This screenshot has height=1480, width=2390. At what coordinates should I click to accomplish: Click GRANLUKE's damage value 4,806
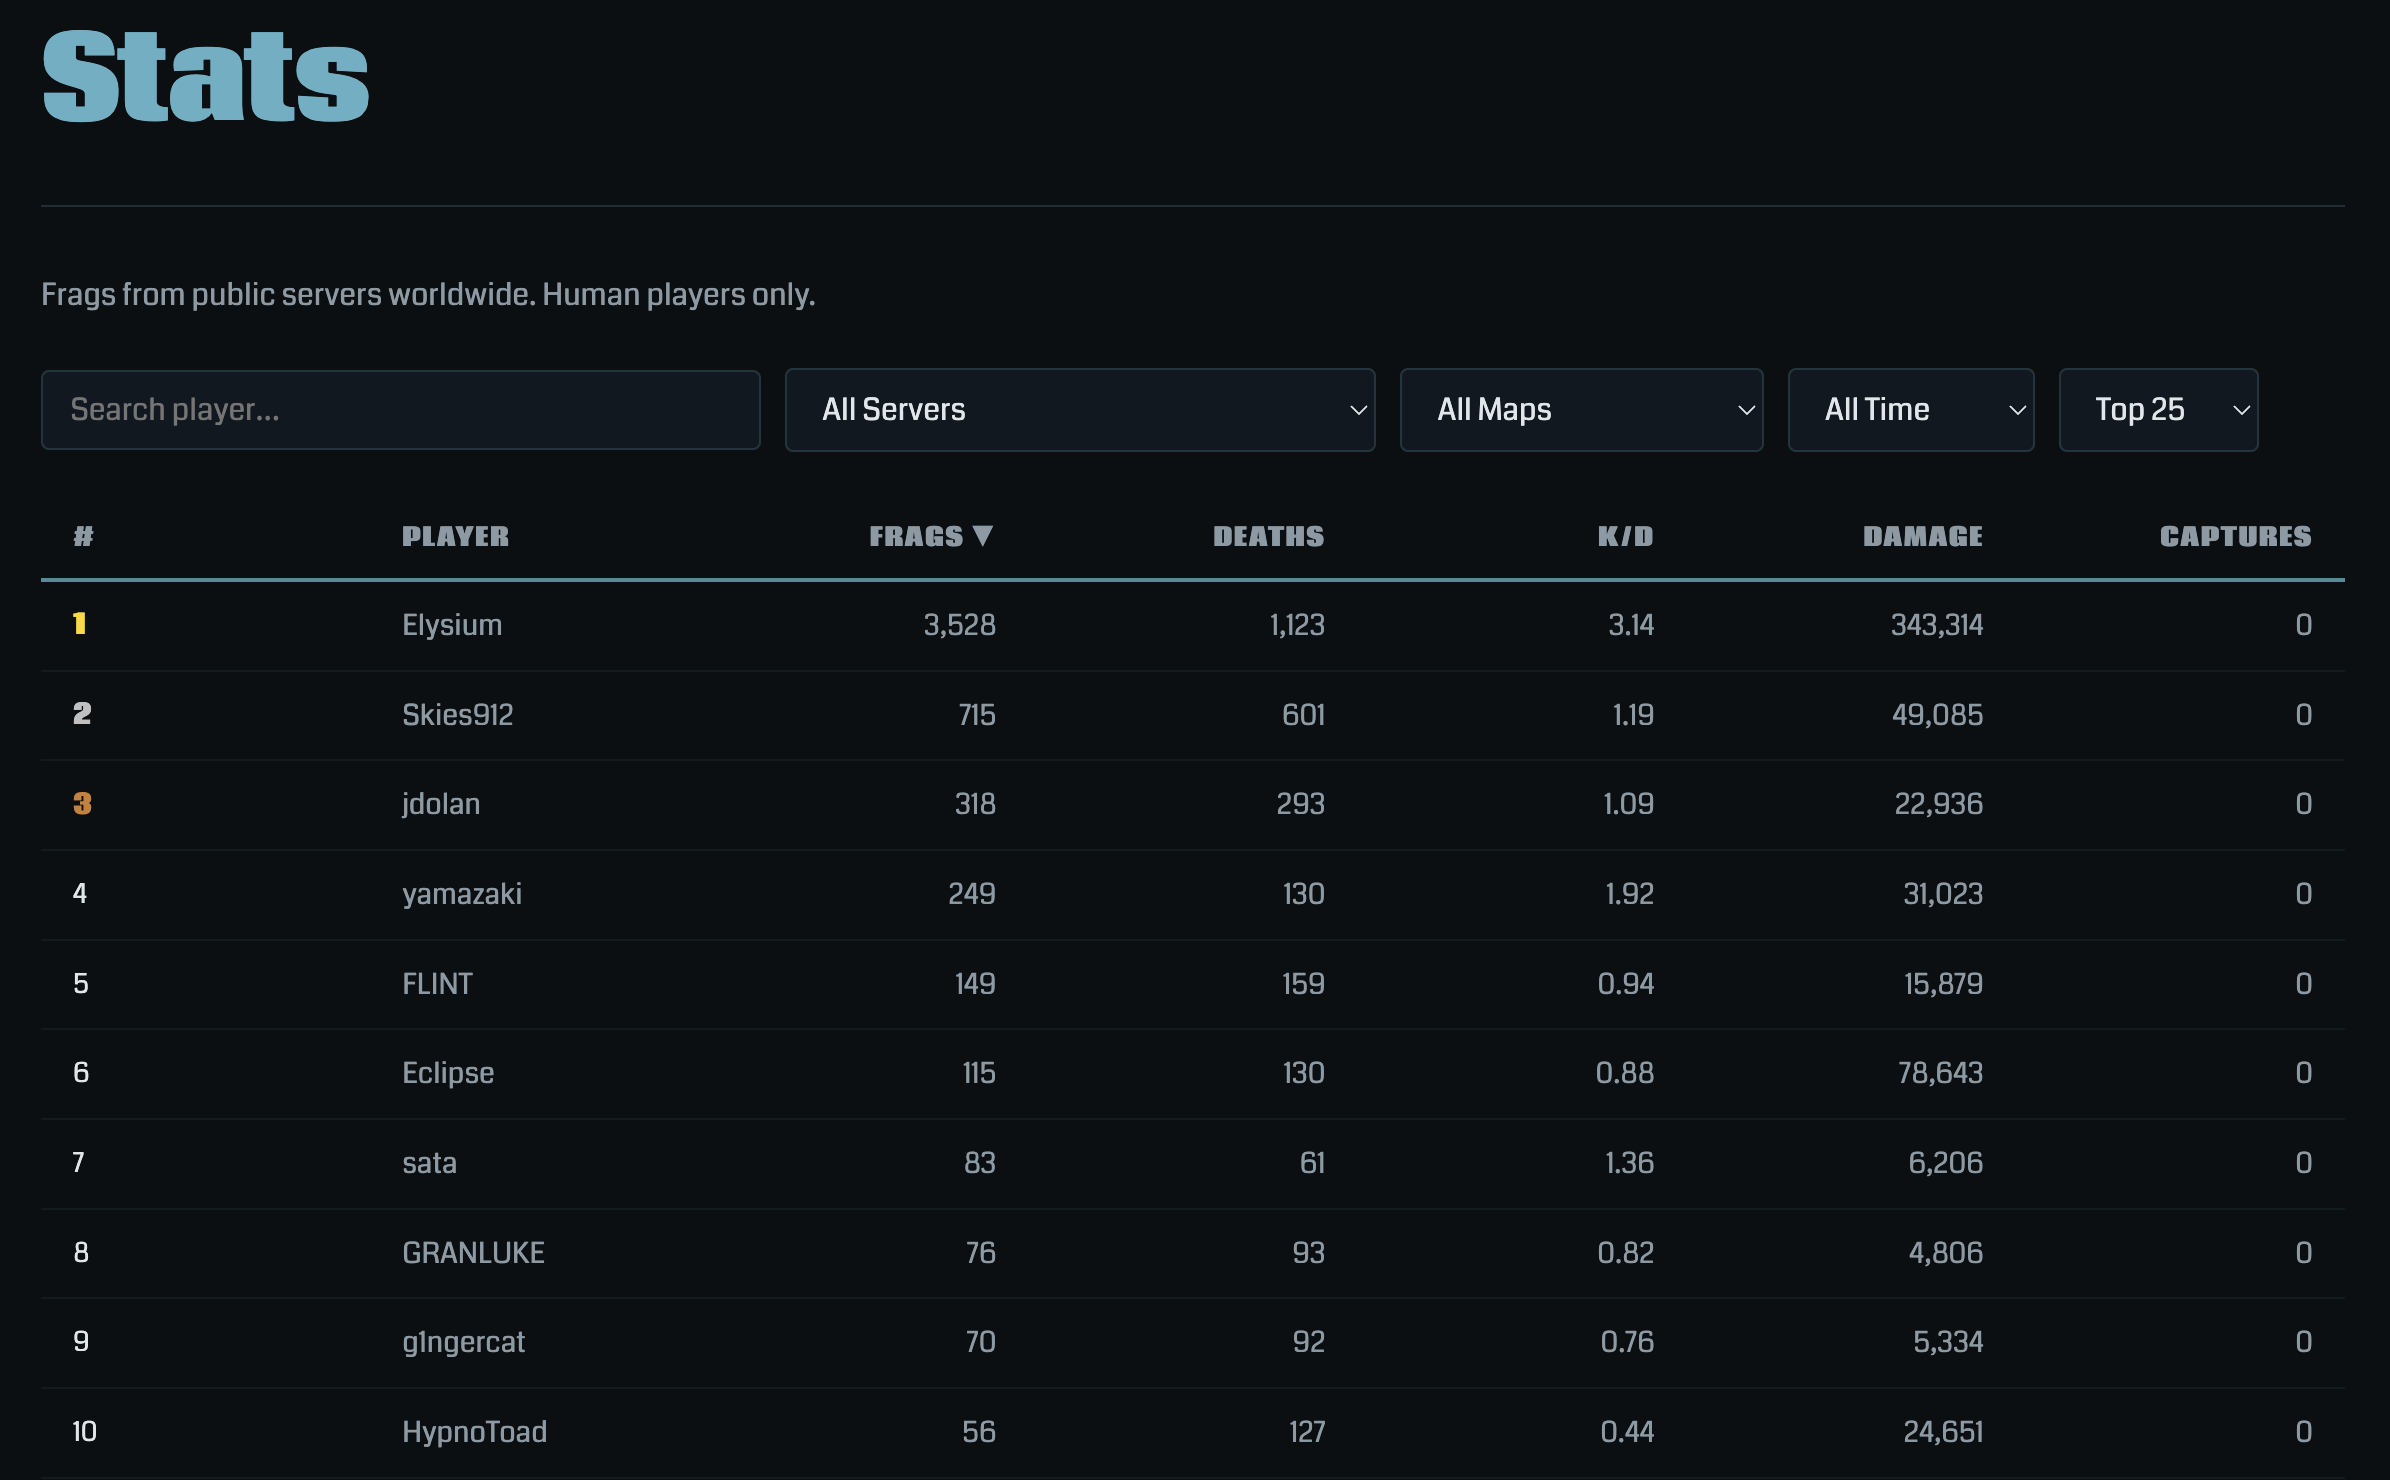tap(1945, 1253)
